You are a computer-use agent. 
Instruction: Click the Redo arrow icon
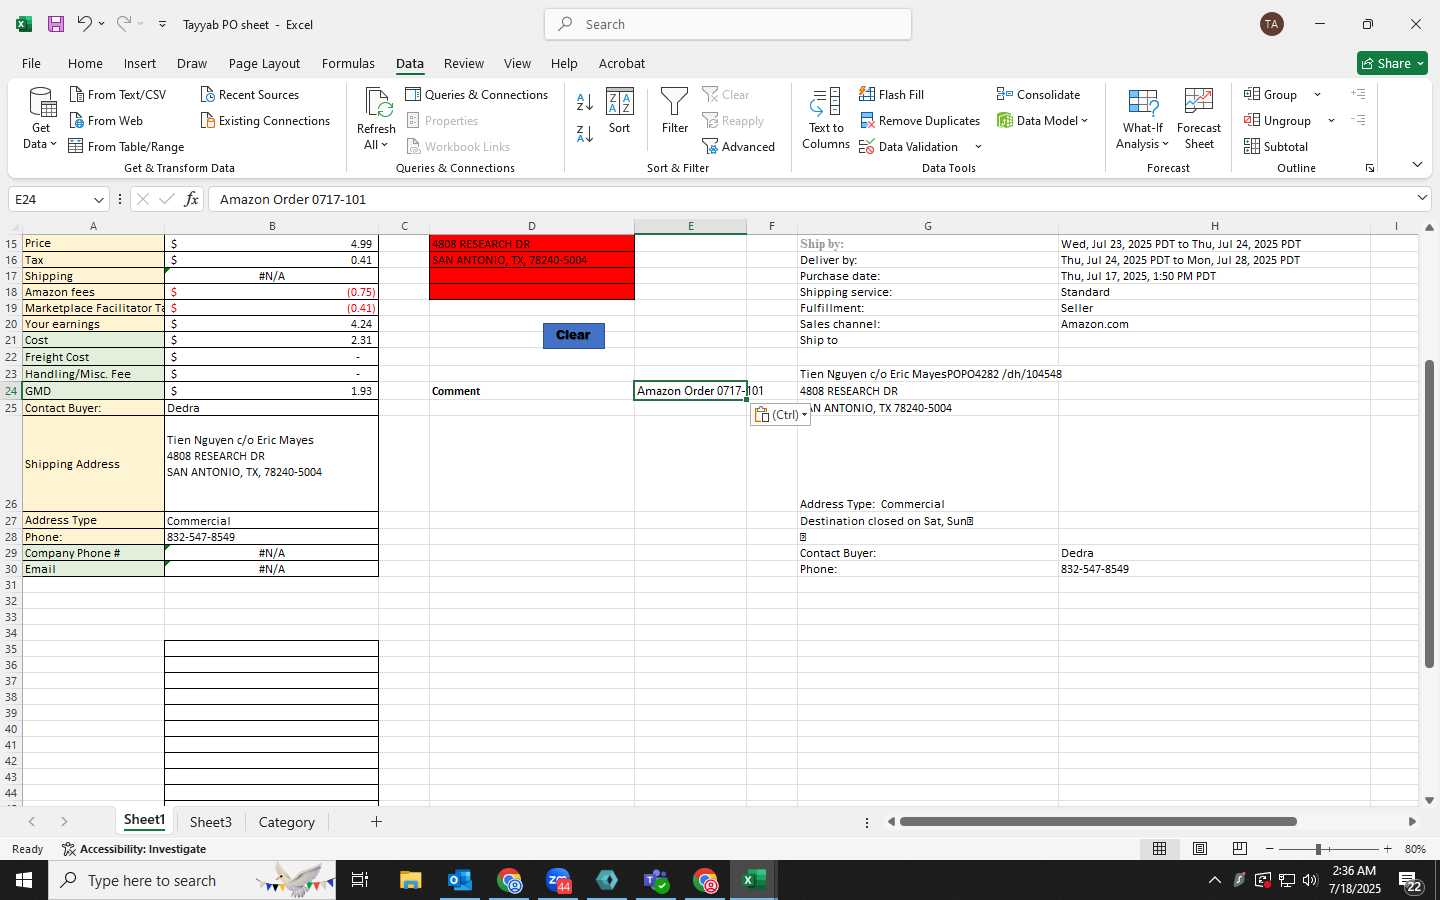click(124, 24)
